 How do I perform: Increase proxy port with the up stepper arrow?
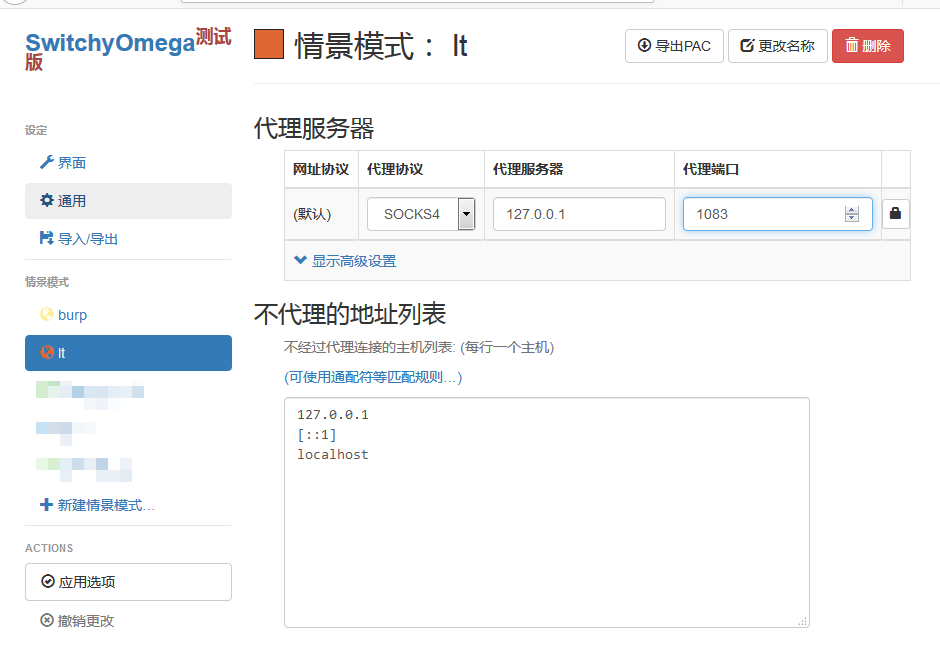(852, 210)
